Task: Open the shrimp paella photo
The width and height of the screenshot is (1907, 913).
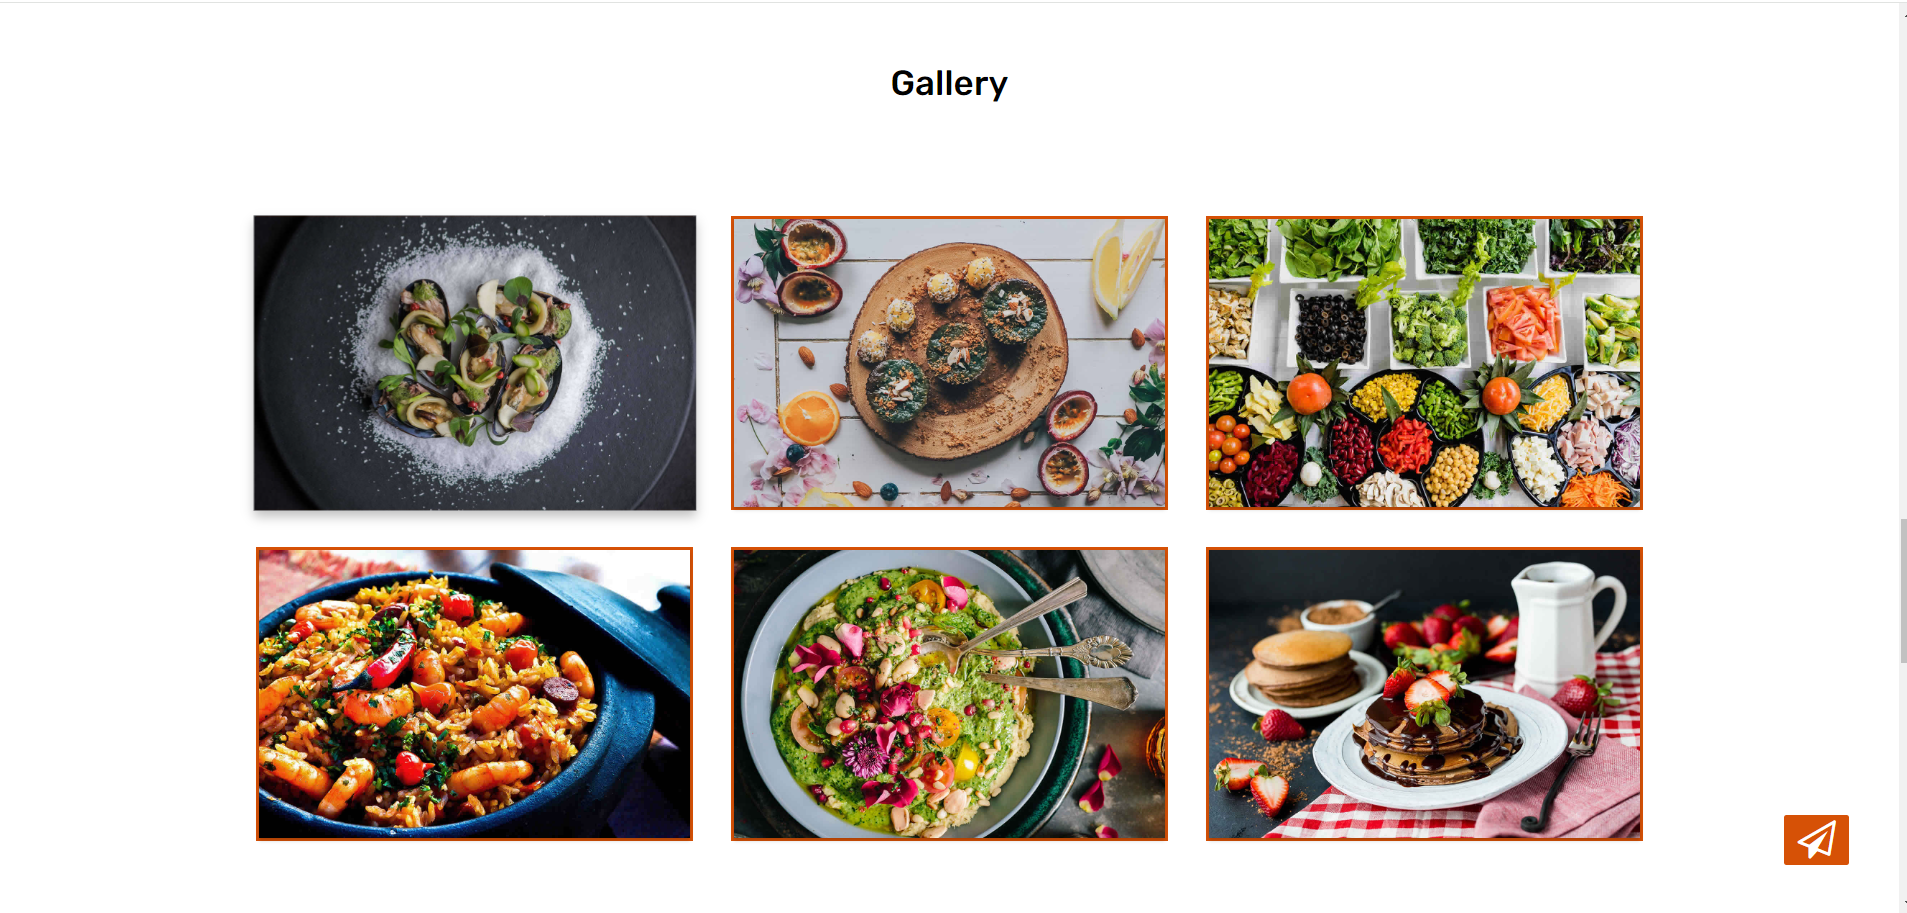Action: [474, 694]
